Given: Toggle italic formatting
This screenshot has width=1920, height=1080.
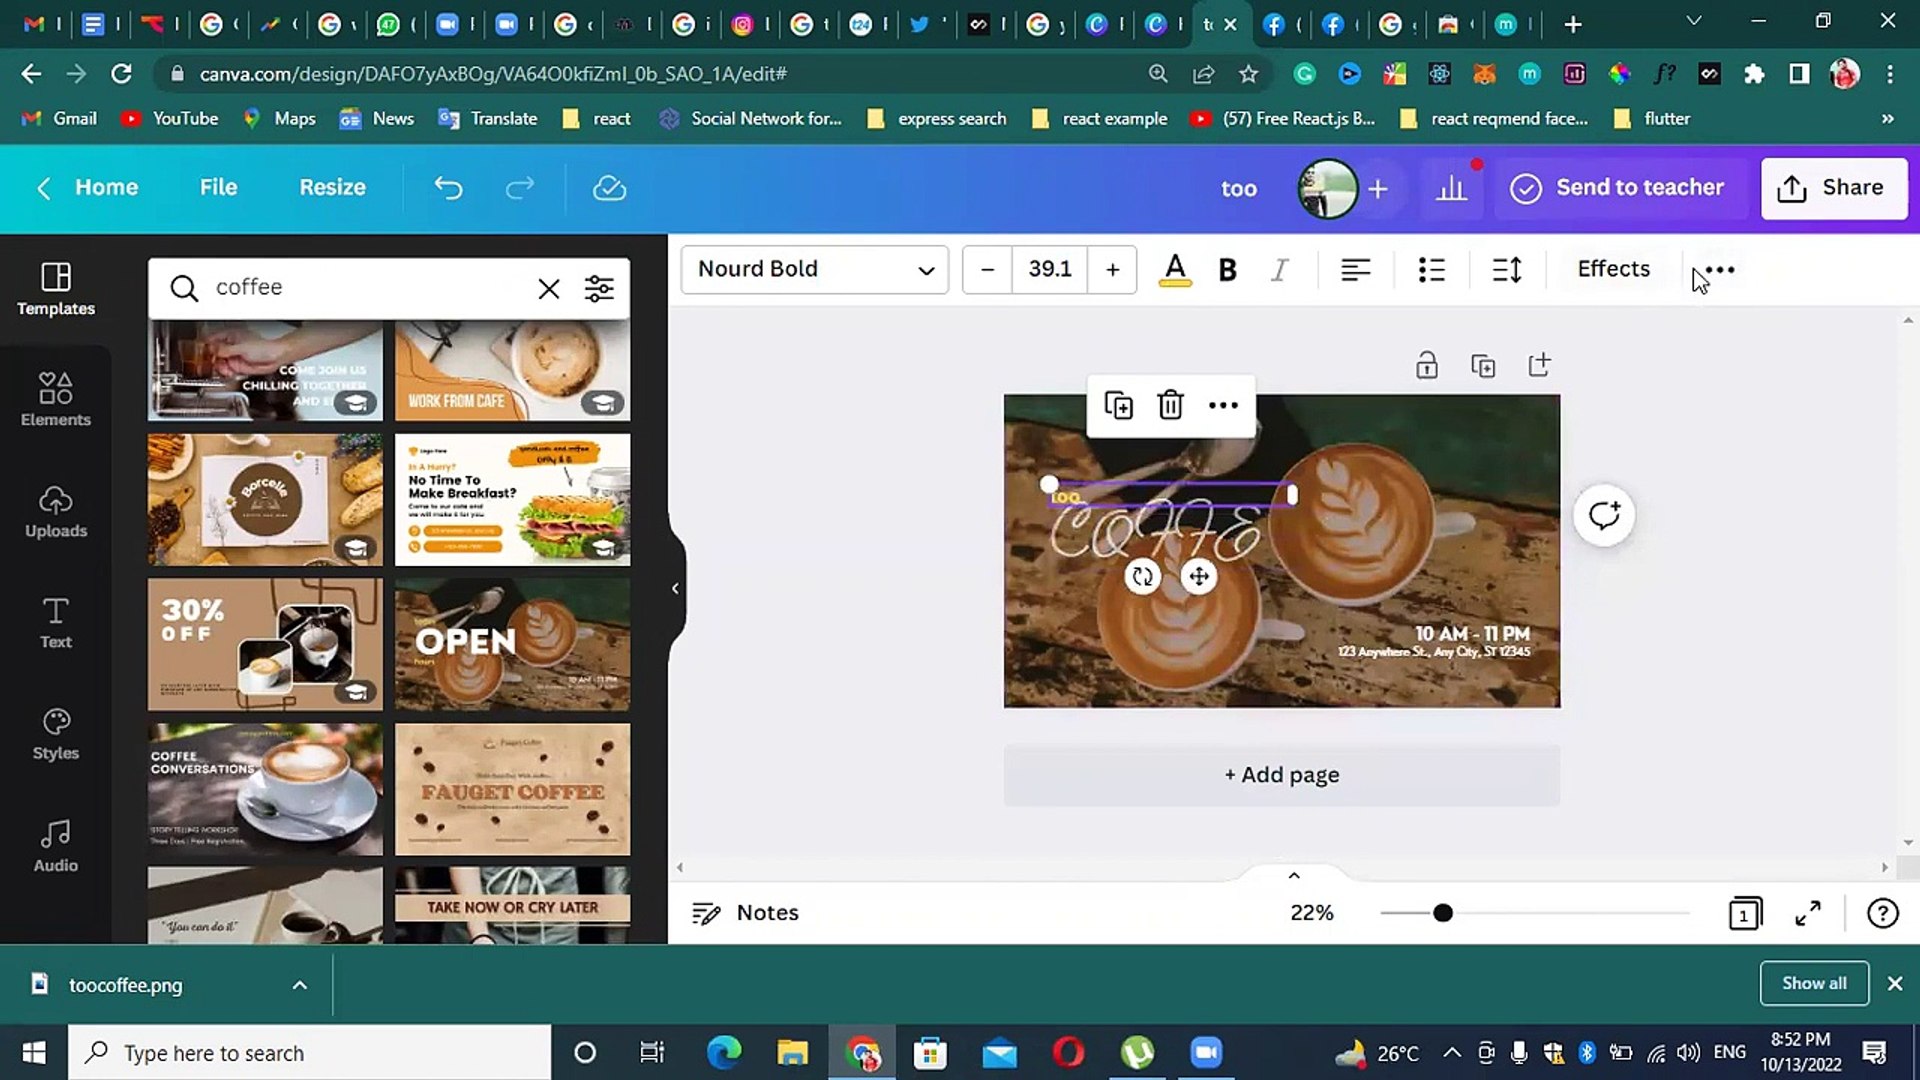Looking at the screenshot, I should [1280, 270].
